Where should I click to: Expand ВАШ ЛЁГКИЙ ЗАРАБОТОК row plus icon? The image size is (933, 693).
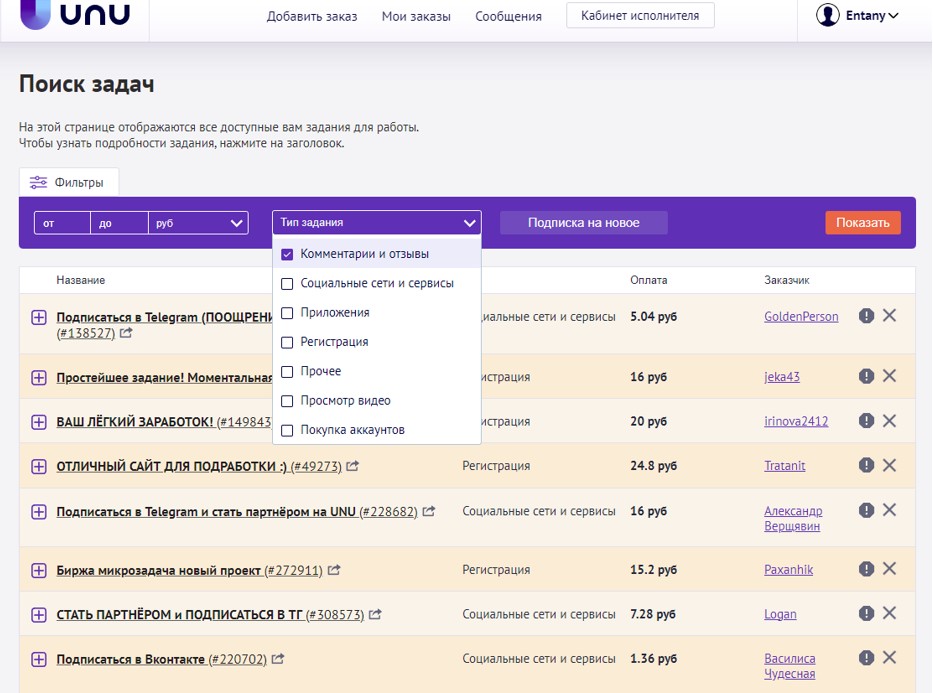(x=39, y=422)
